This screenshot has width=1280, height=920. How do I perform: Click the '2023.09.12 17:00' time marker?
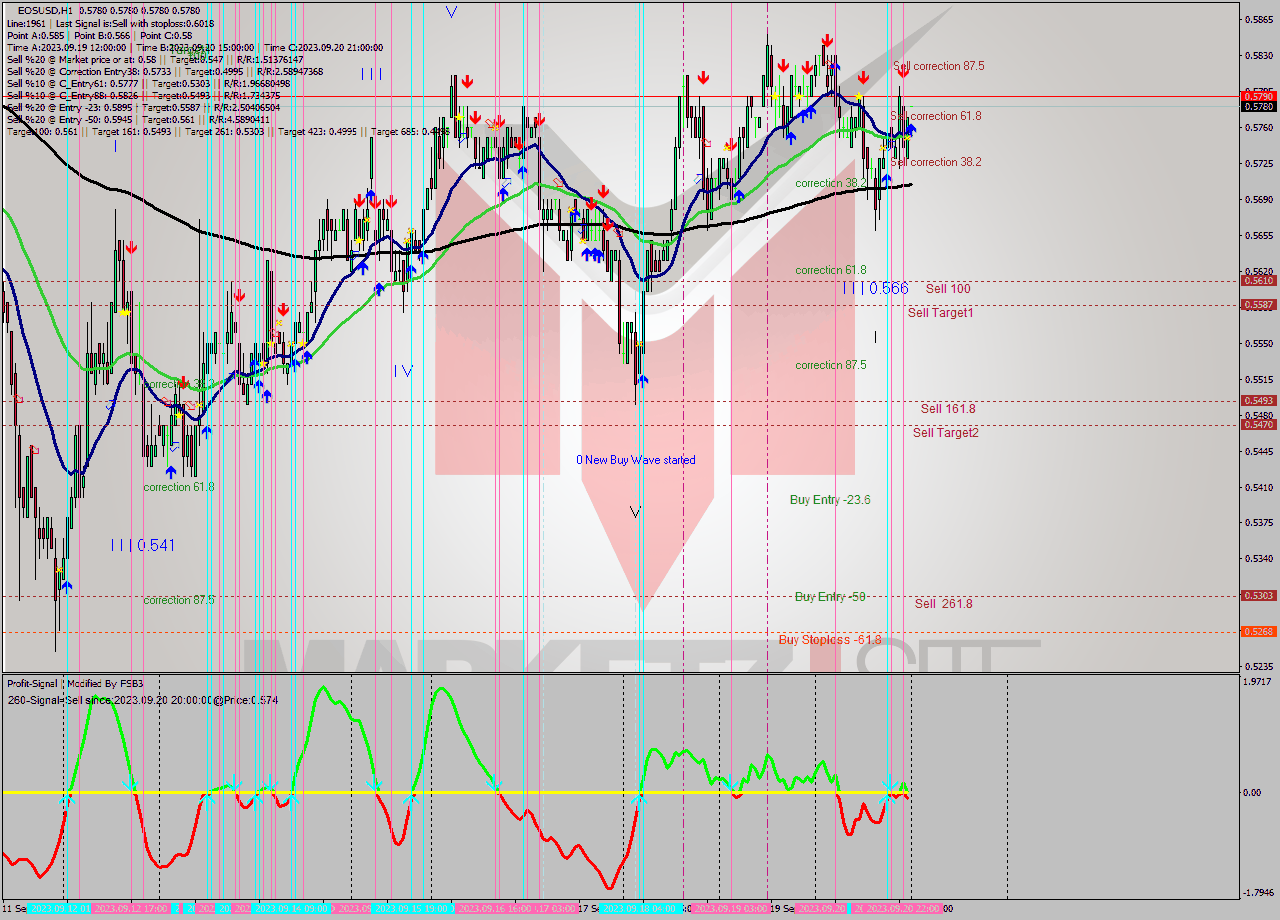pos(132,909)
